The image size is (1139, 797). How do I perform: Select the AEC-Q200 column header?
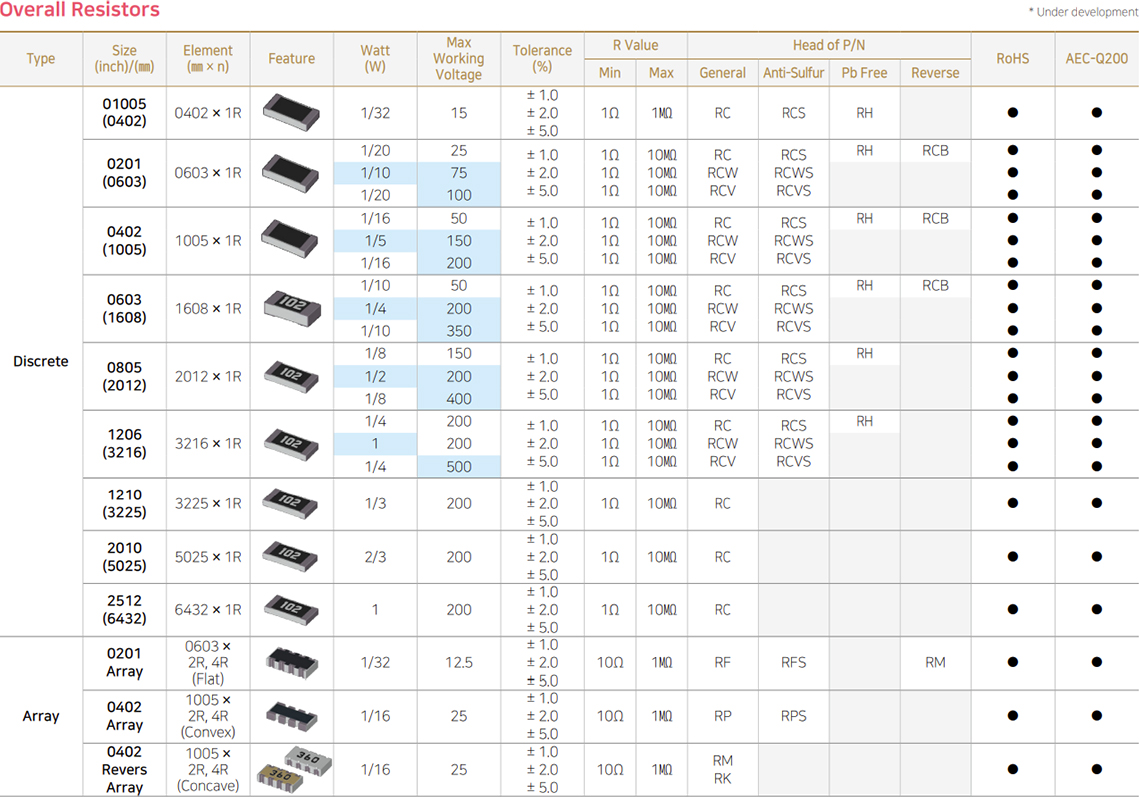(1096, 59)
